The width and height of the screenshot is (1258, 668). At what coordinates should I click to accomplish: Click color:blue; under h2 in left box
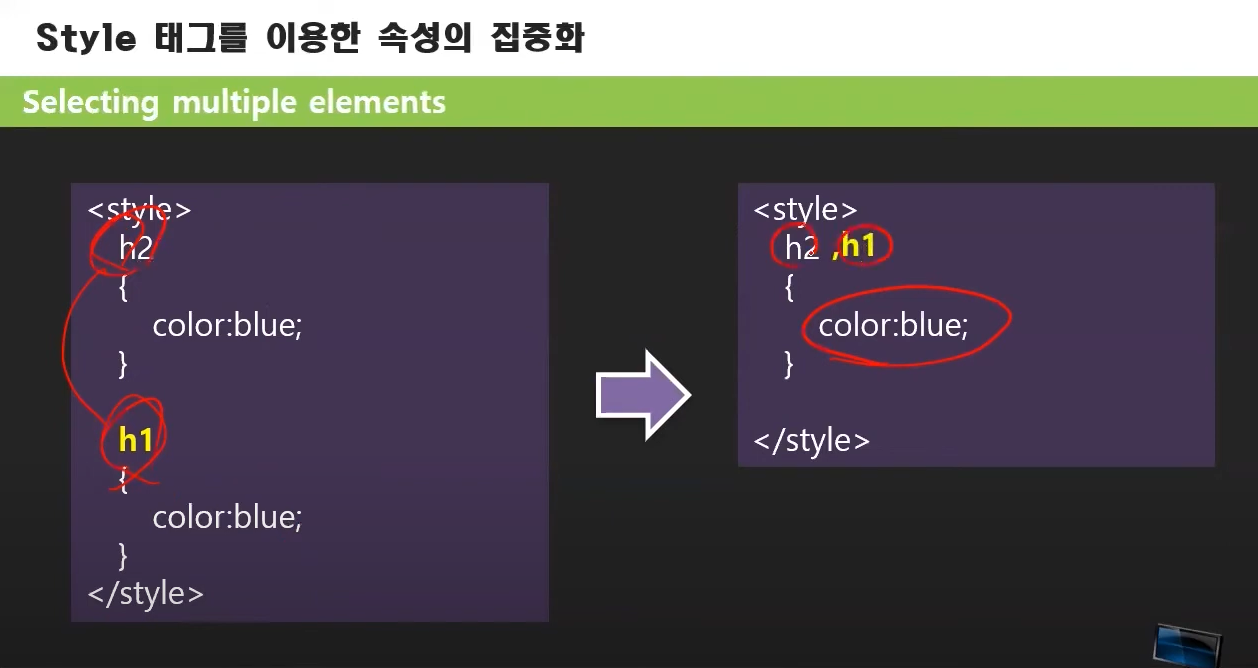pyautogui.click(x=227, y=326)
